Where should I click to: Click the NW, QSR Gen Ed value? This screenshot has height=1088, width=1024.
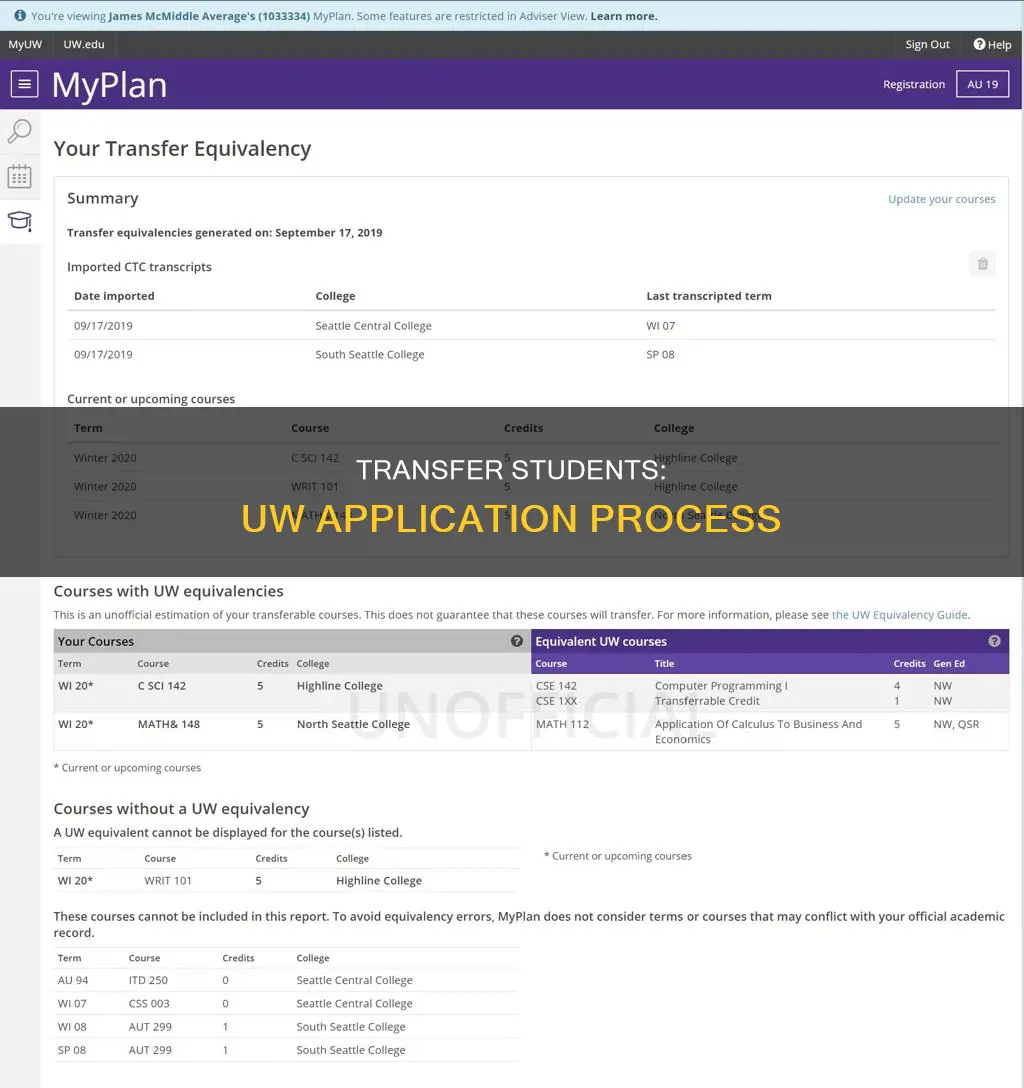956,724
